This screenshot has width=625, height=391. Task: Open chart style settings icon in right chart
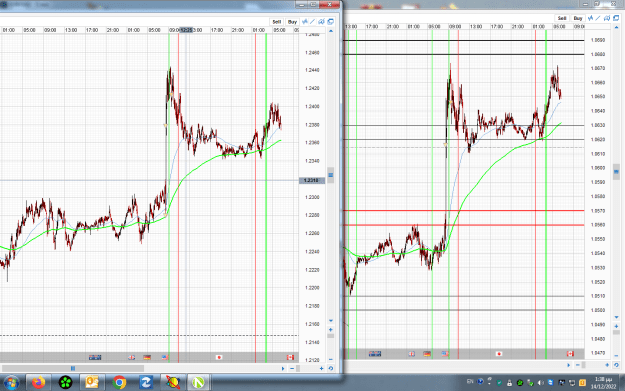tap(607, 18)
